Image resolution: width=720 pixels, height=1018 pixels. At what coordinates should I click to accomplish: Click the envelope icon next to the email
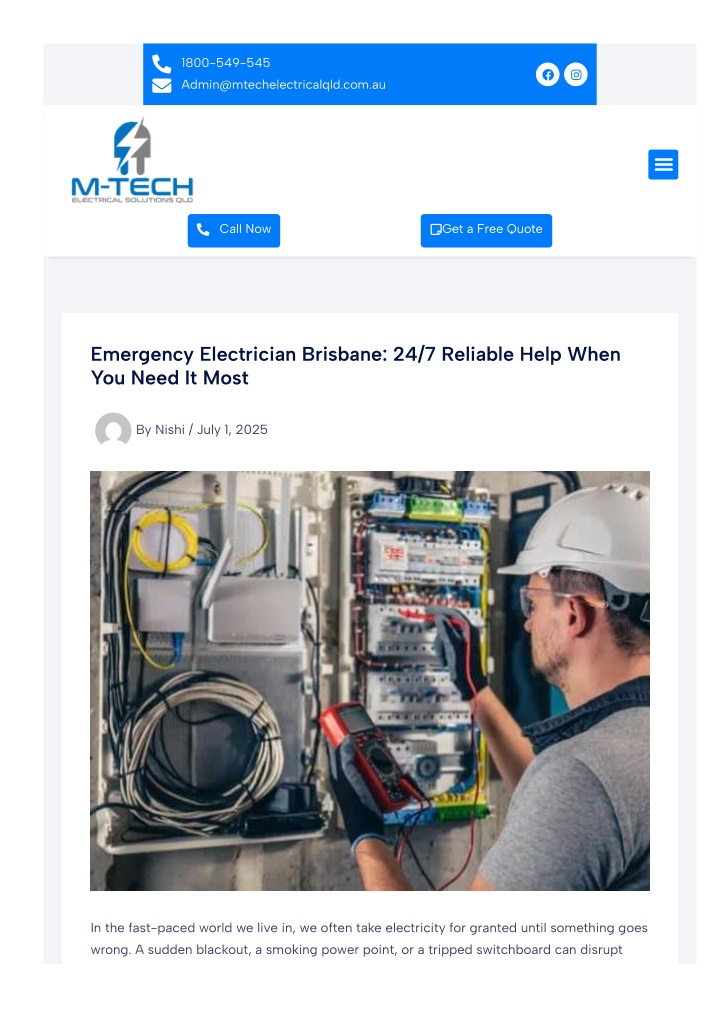pyautogui.click(x=161, y=86)
